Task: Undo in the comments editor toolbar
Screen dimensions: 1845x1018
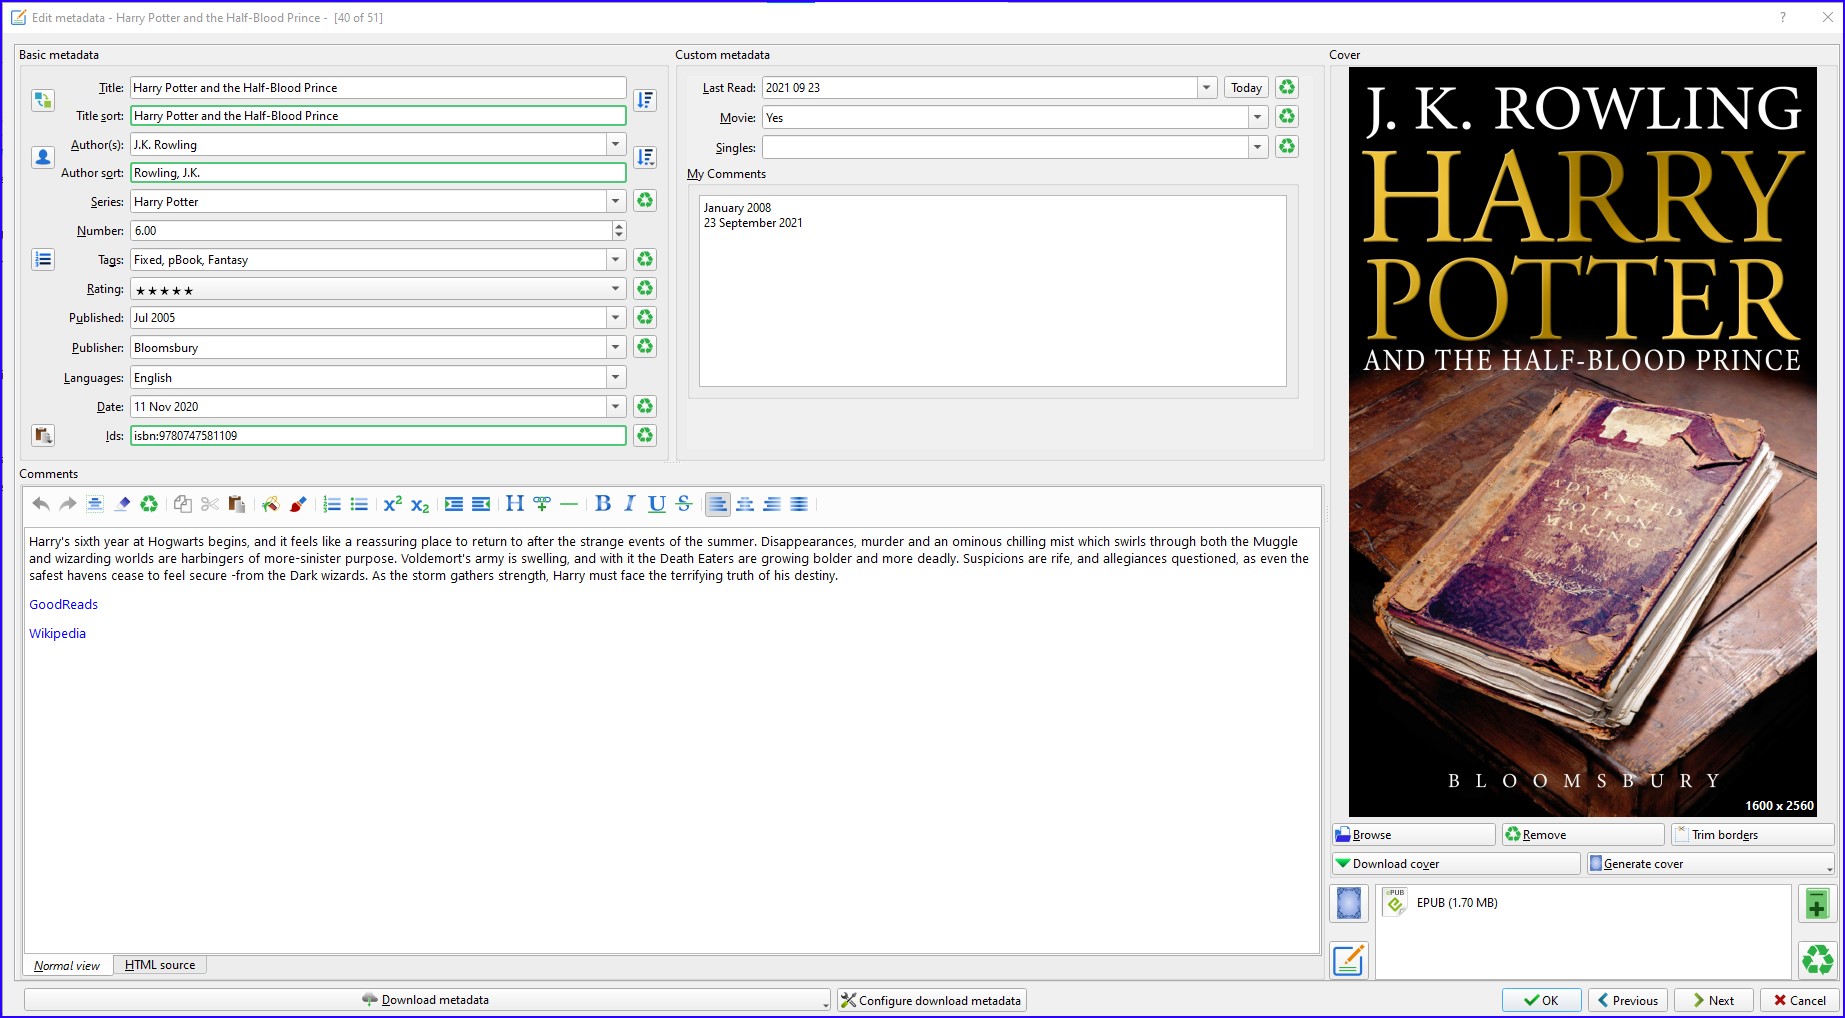Action: click(41, 504)
